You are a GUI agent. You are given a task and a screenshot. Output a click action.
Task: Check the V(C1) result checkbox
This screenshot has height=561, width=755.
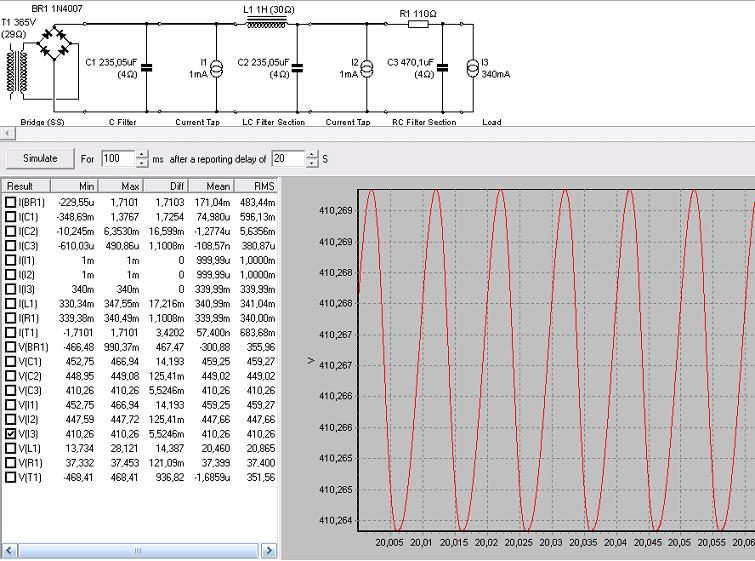(x=10, y=361)
